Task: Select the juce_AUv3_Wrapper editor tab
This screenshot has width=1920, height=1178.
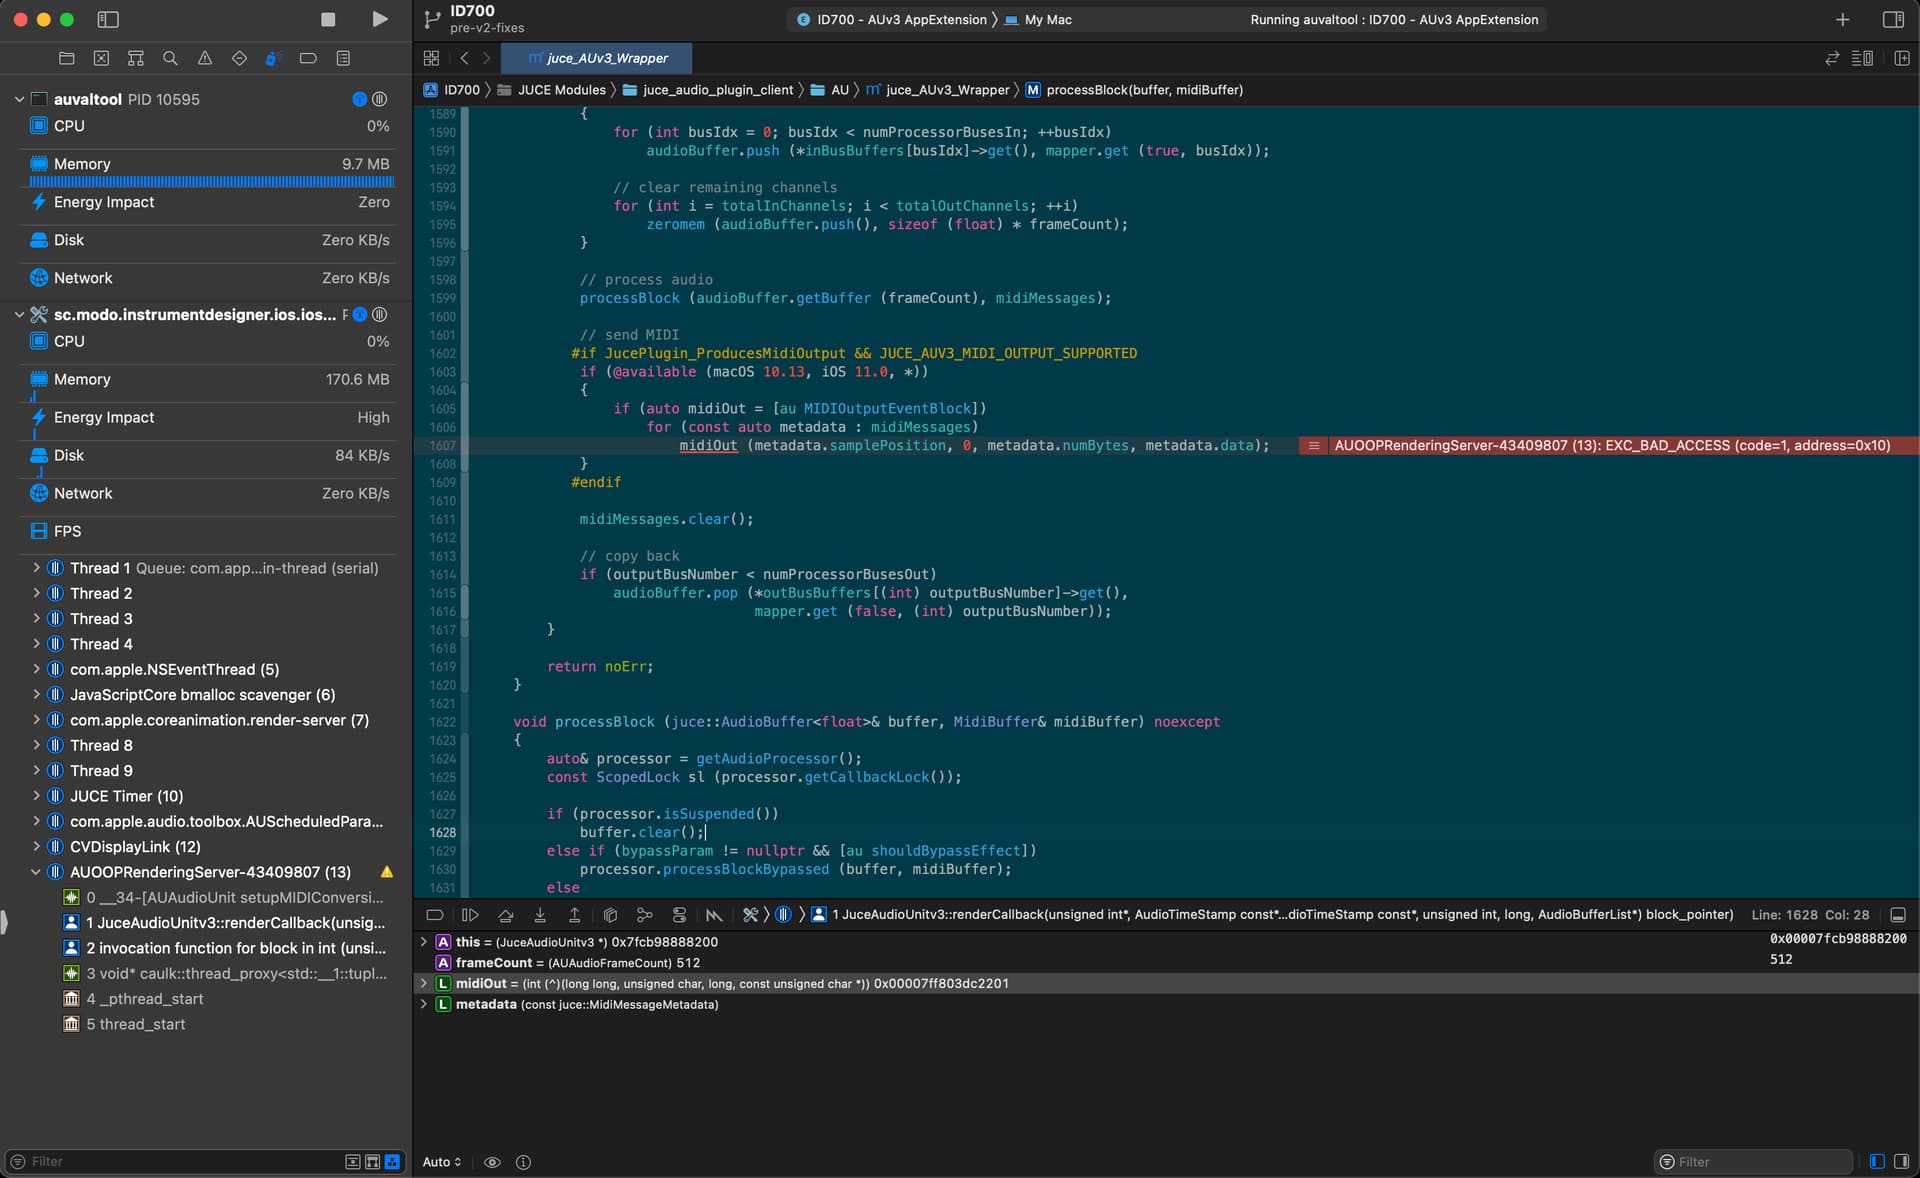Action: point(597,58)
